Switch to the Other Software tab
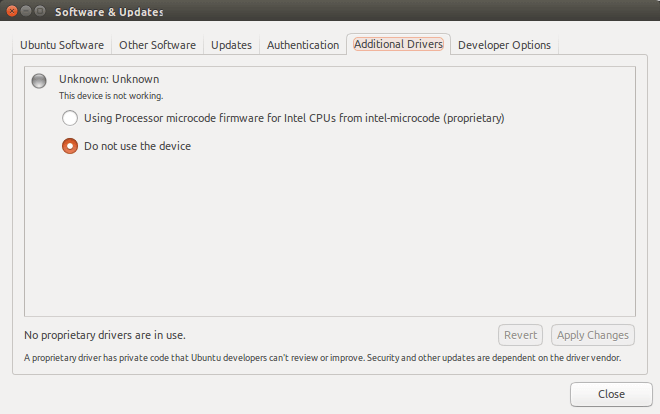Image resolution: width=660 pixels, height=414 pixels. tap(157, 45)
